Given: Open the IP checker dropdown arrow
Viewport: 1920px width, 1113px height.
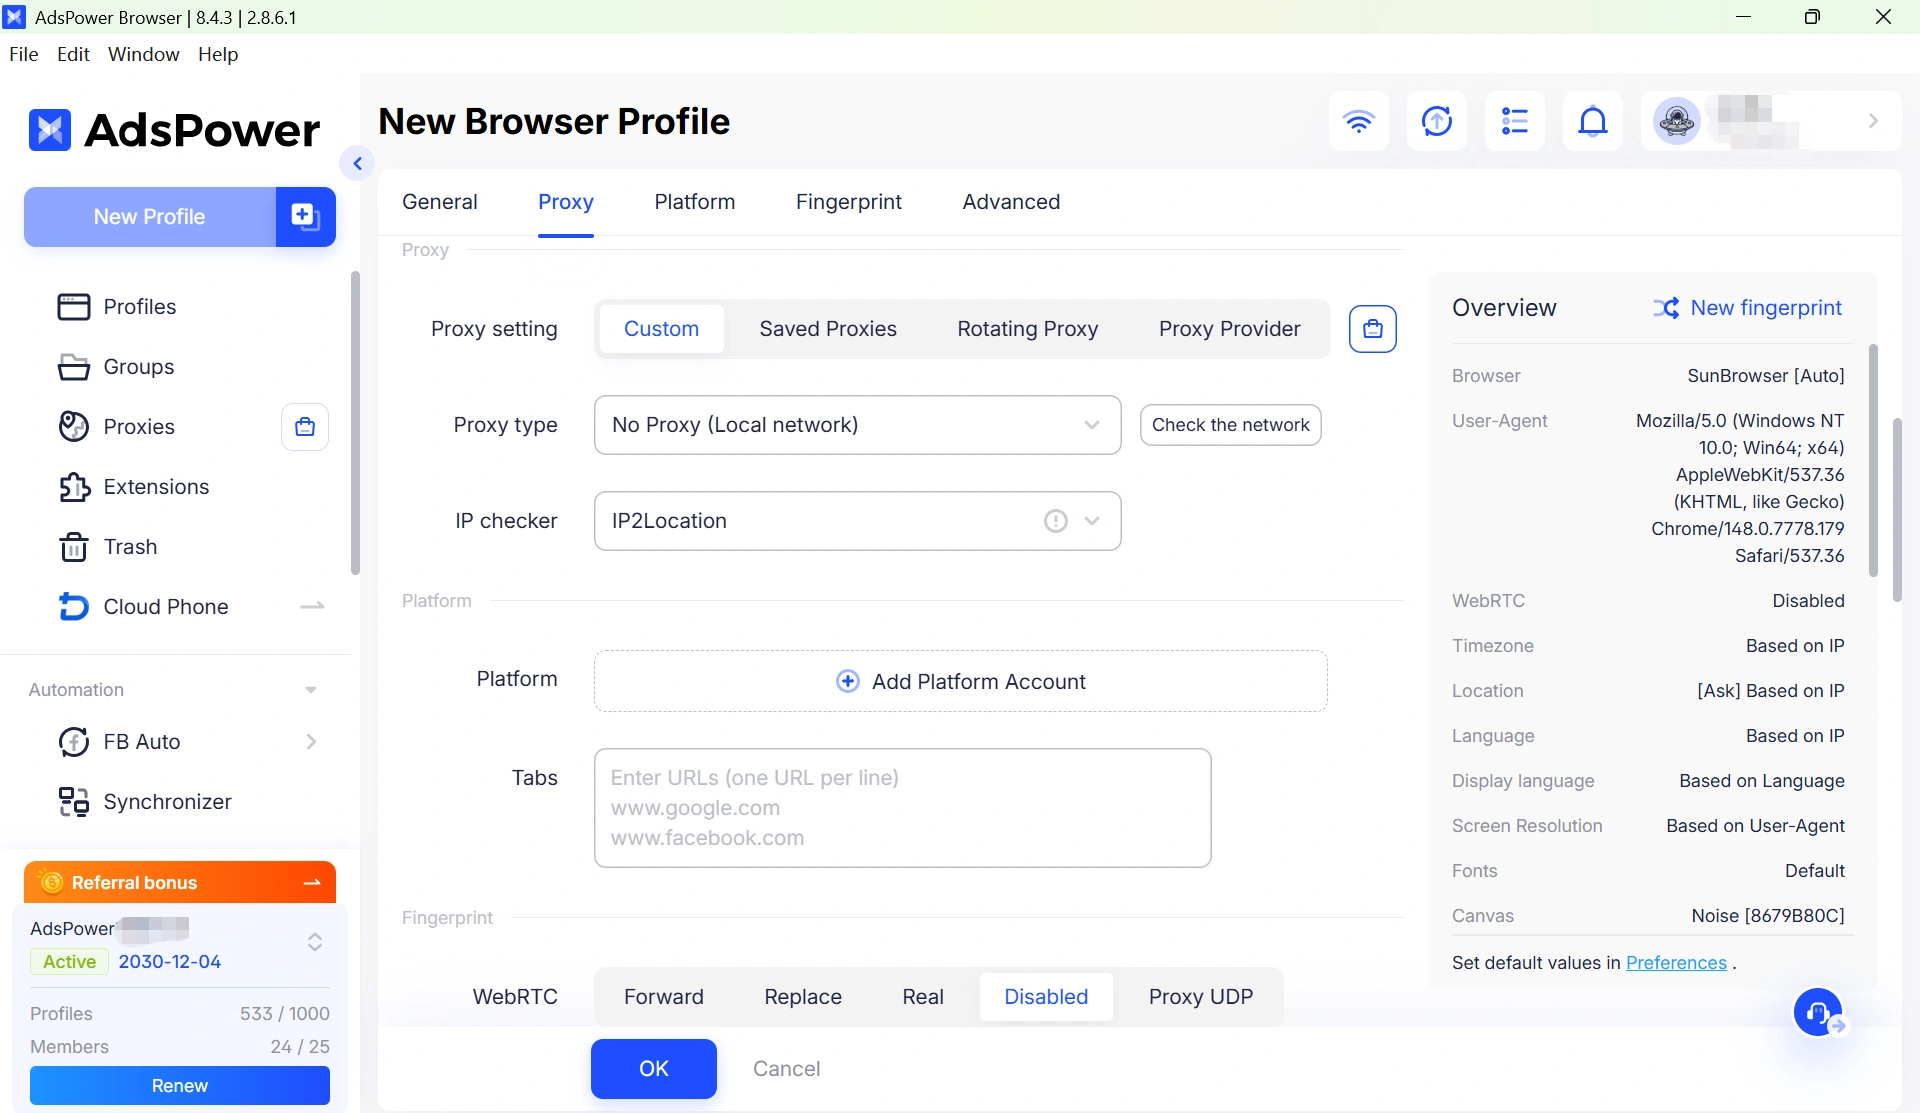Looking at the screenshot, I should pyautogui.click(x=1091, y=521).
